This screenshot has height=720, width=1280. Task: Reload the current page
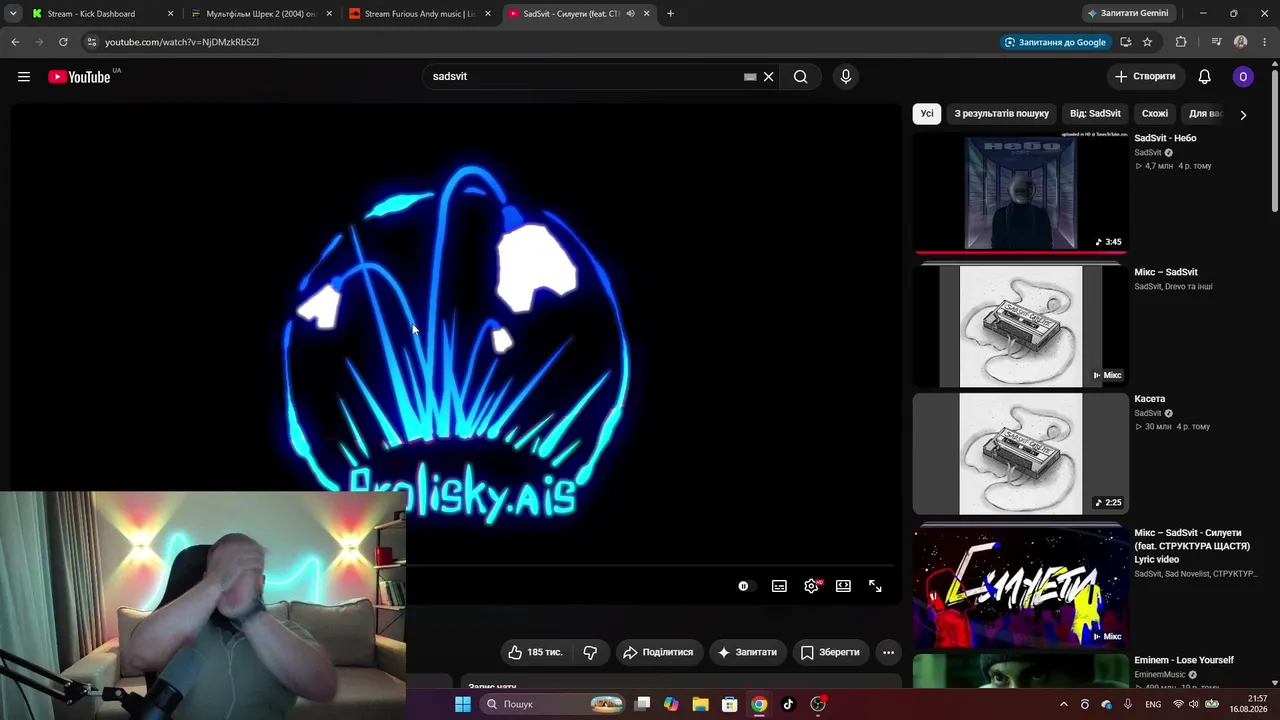pyautogui.click(x=63, y=42)
